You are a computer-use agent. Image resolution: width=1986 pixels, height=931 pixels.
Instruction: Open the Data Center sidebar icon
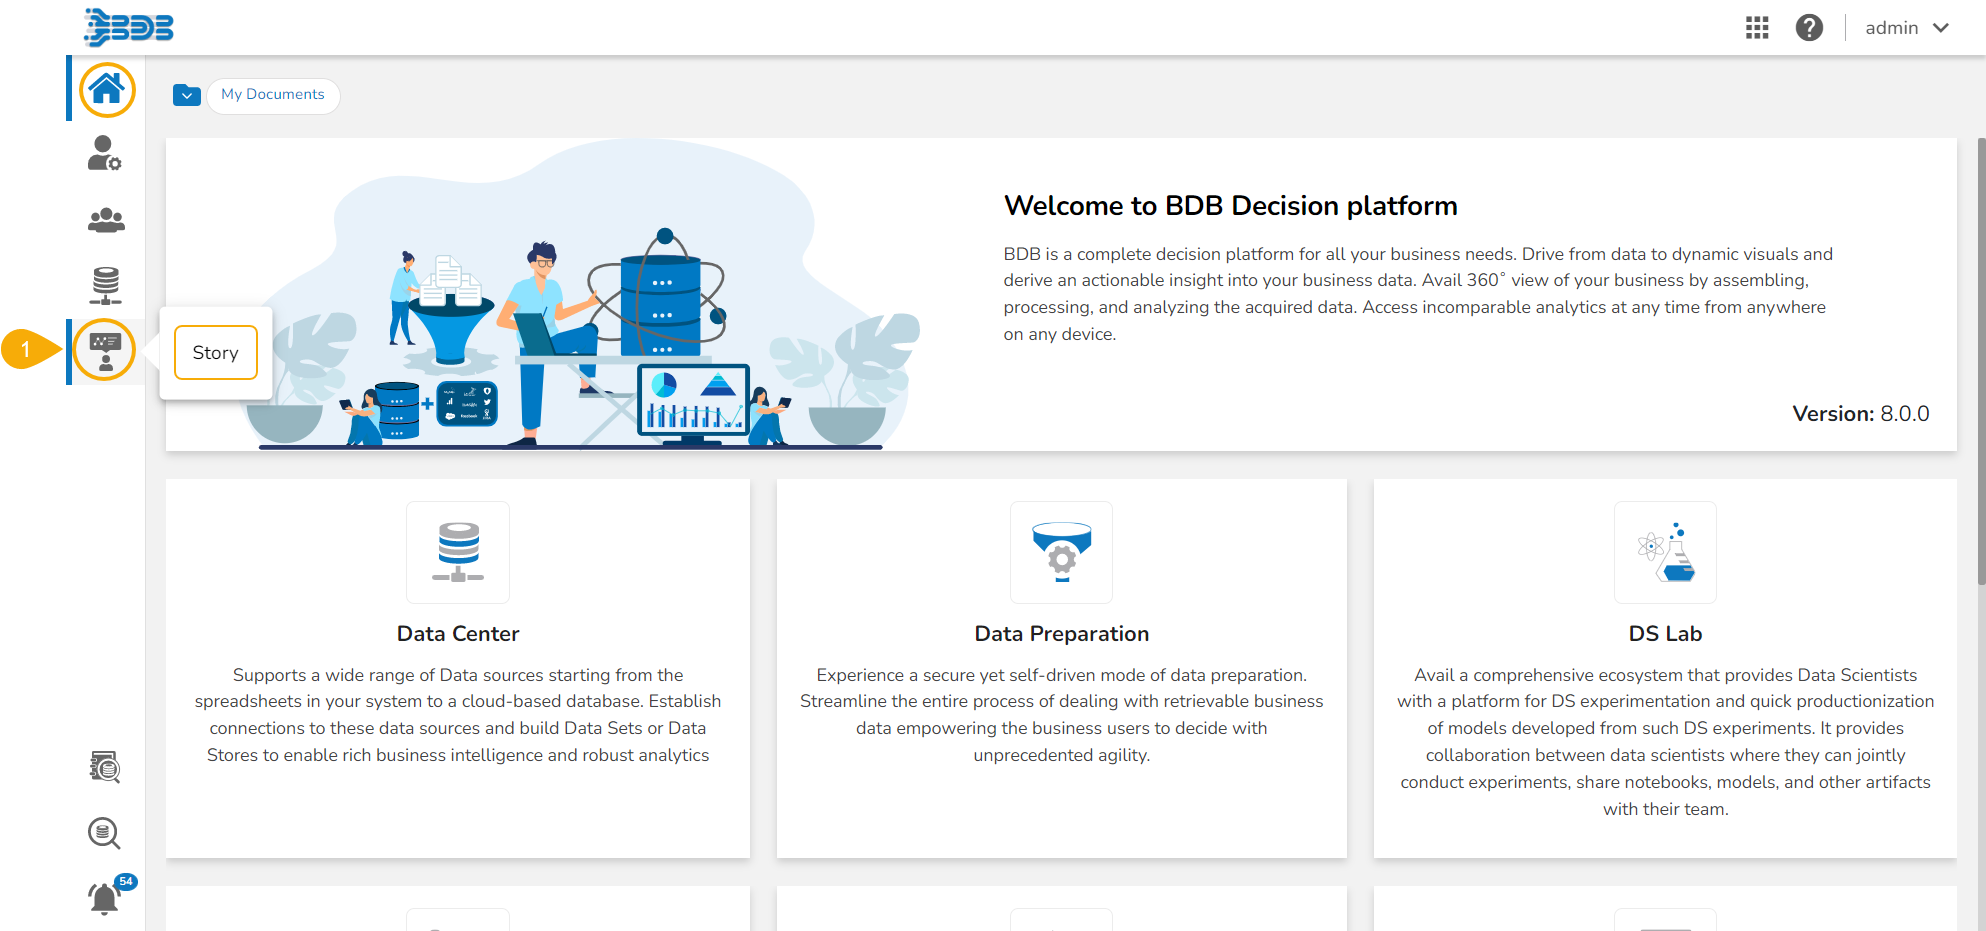106,285
